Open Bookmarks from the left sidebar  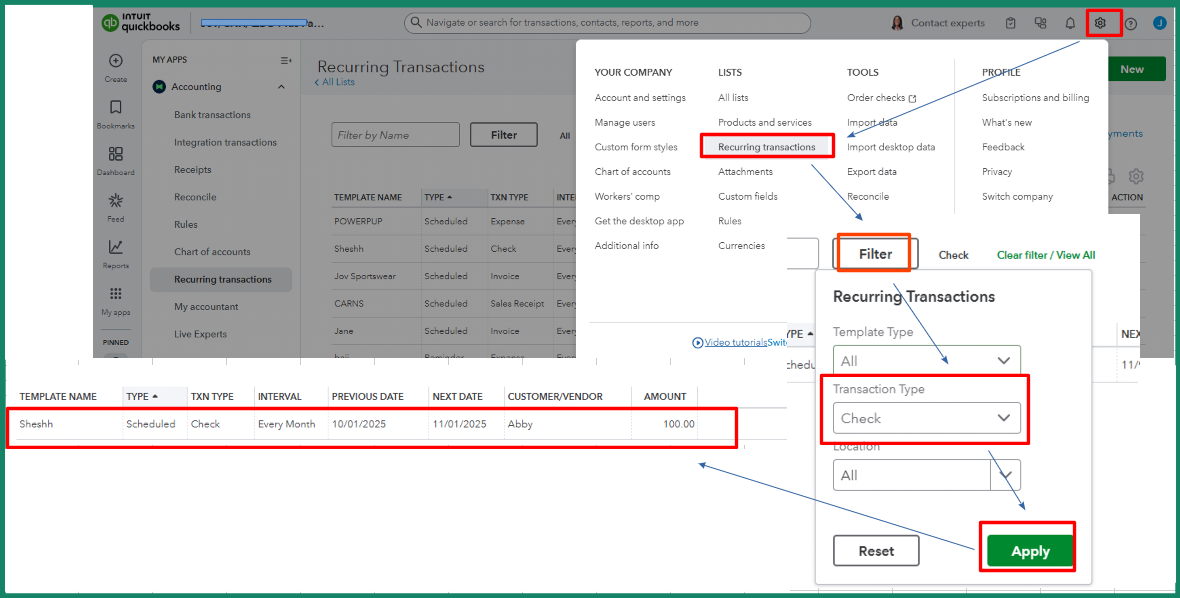click(116, 108)
